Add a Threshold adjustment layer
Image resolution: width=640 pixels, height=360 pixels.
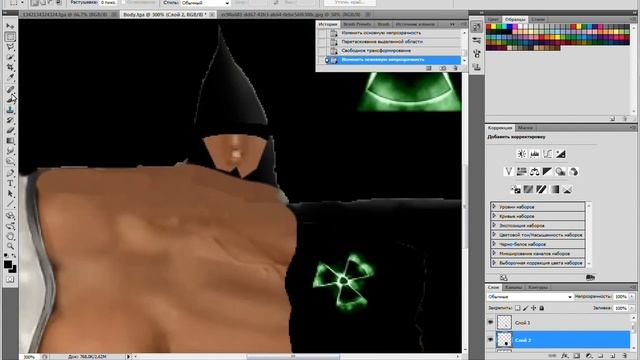coord(541,189)
